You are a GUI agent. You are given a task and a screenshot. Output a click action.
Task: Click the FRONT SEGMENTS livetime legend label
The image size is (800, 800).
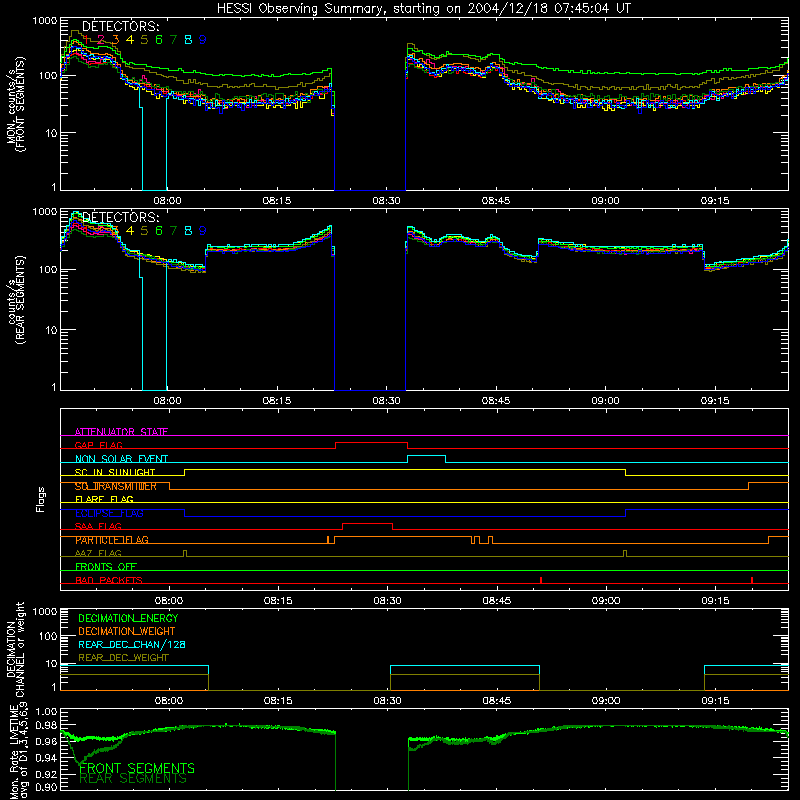click(x=137, y=768)
